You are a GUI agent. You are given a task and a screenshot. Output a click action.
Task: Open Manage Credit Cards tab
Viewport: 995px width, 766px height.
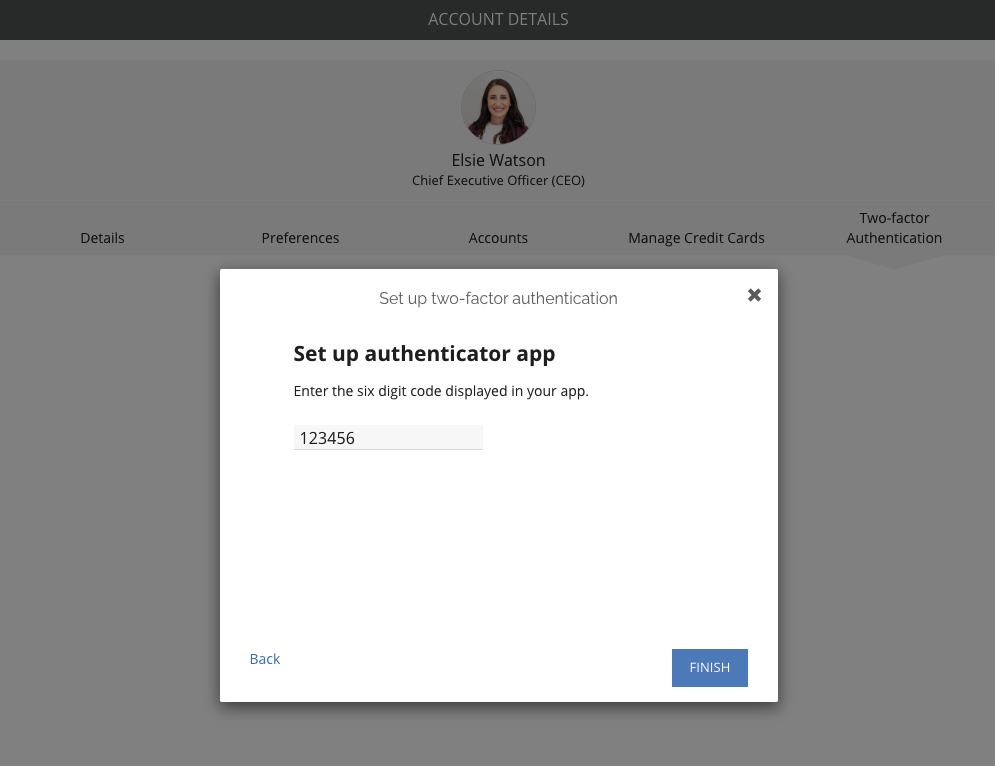[x=696, y=238]
